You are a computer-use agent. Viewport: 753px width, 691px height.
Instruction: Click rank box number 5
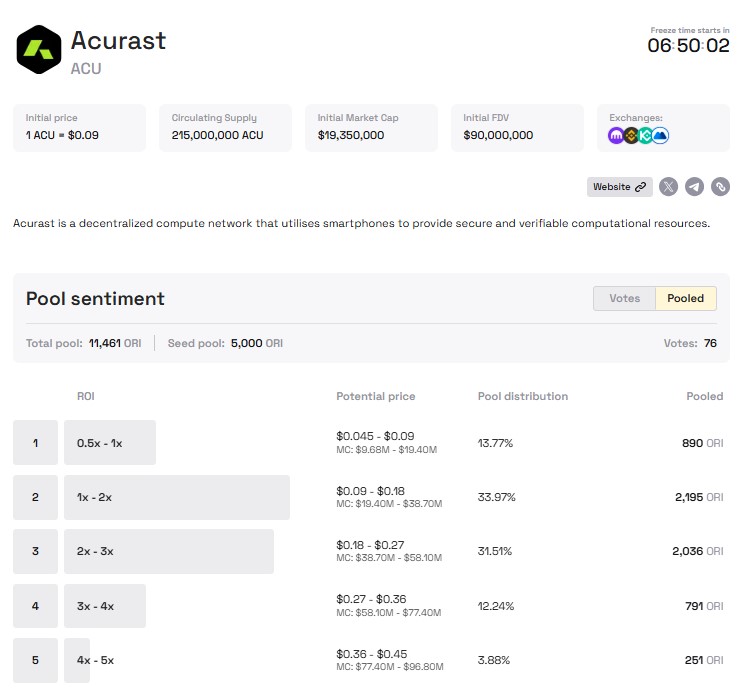36,660
